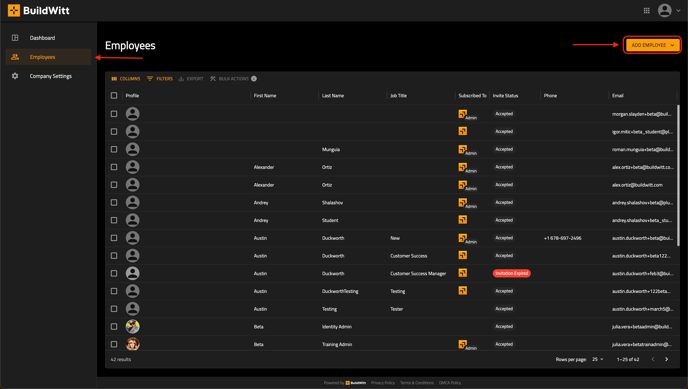
Task: Check the Andrey Shalashov row
Action: [x=114, y=202]
